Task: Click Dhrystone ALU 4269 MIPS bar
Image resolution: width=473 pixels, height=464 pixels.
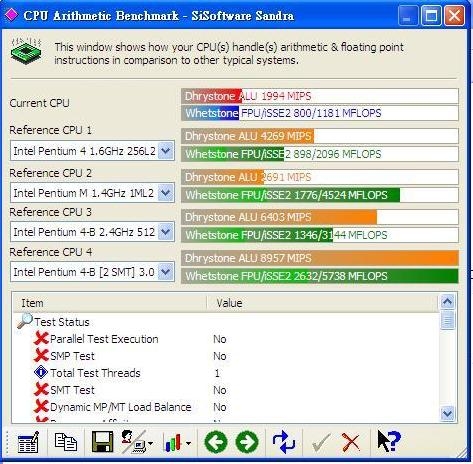Action: click(x=320, y=136)
